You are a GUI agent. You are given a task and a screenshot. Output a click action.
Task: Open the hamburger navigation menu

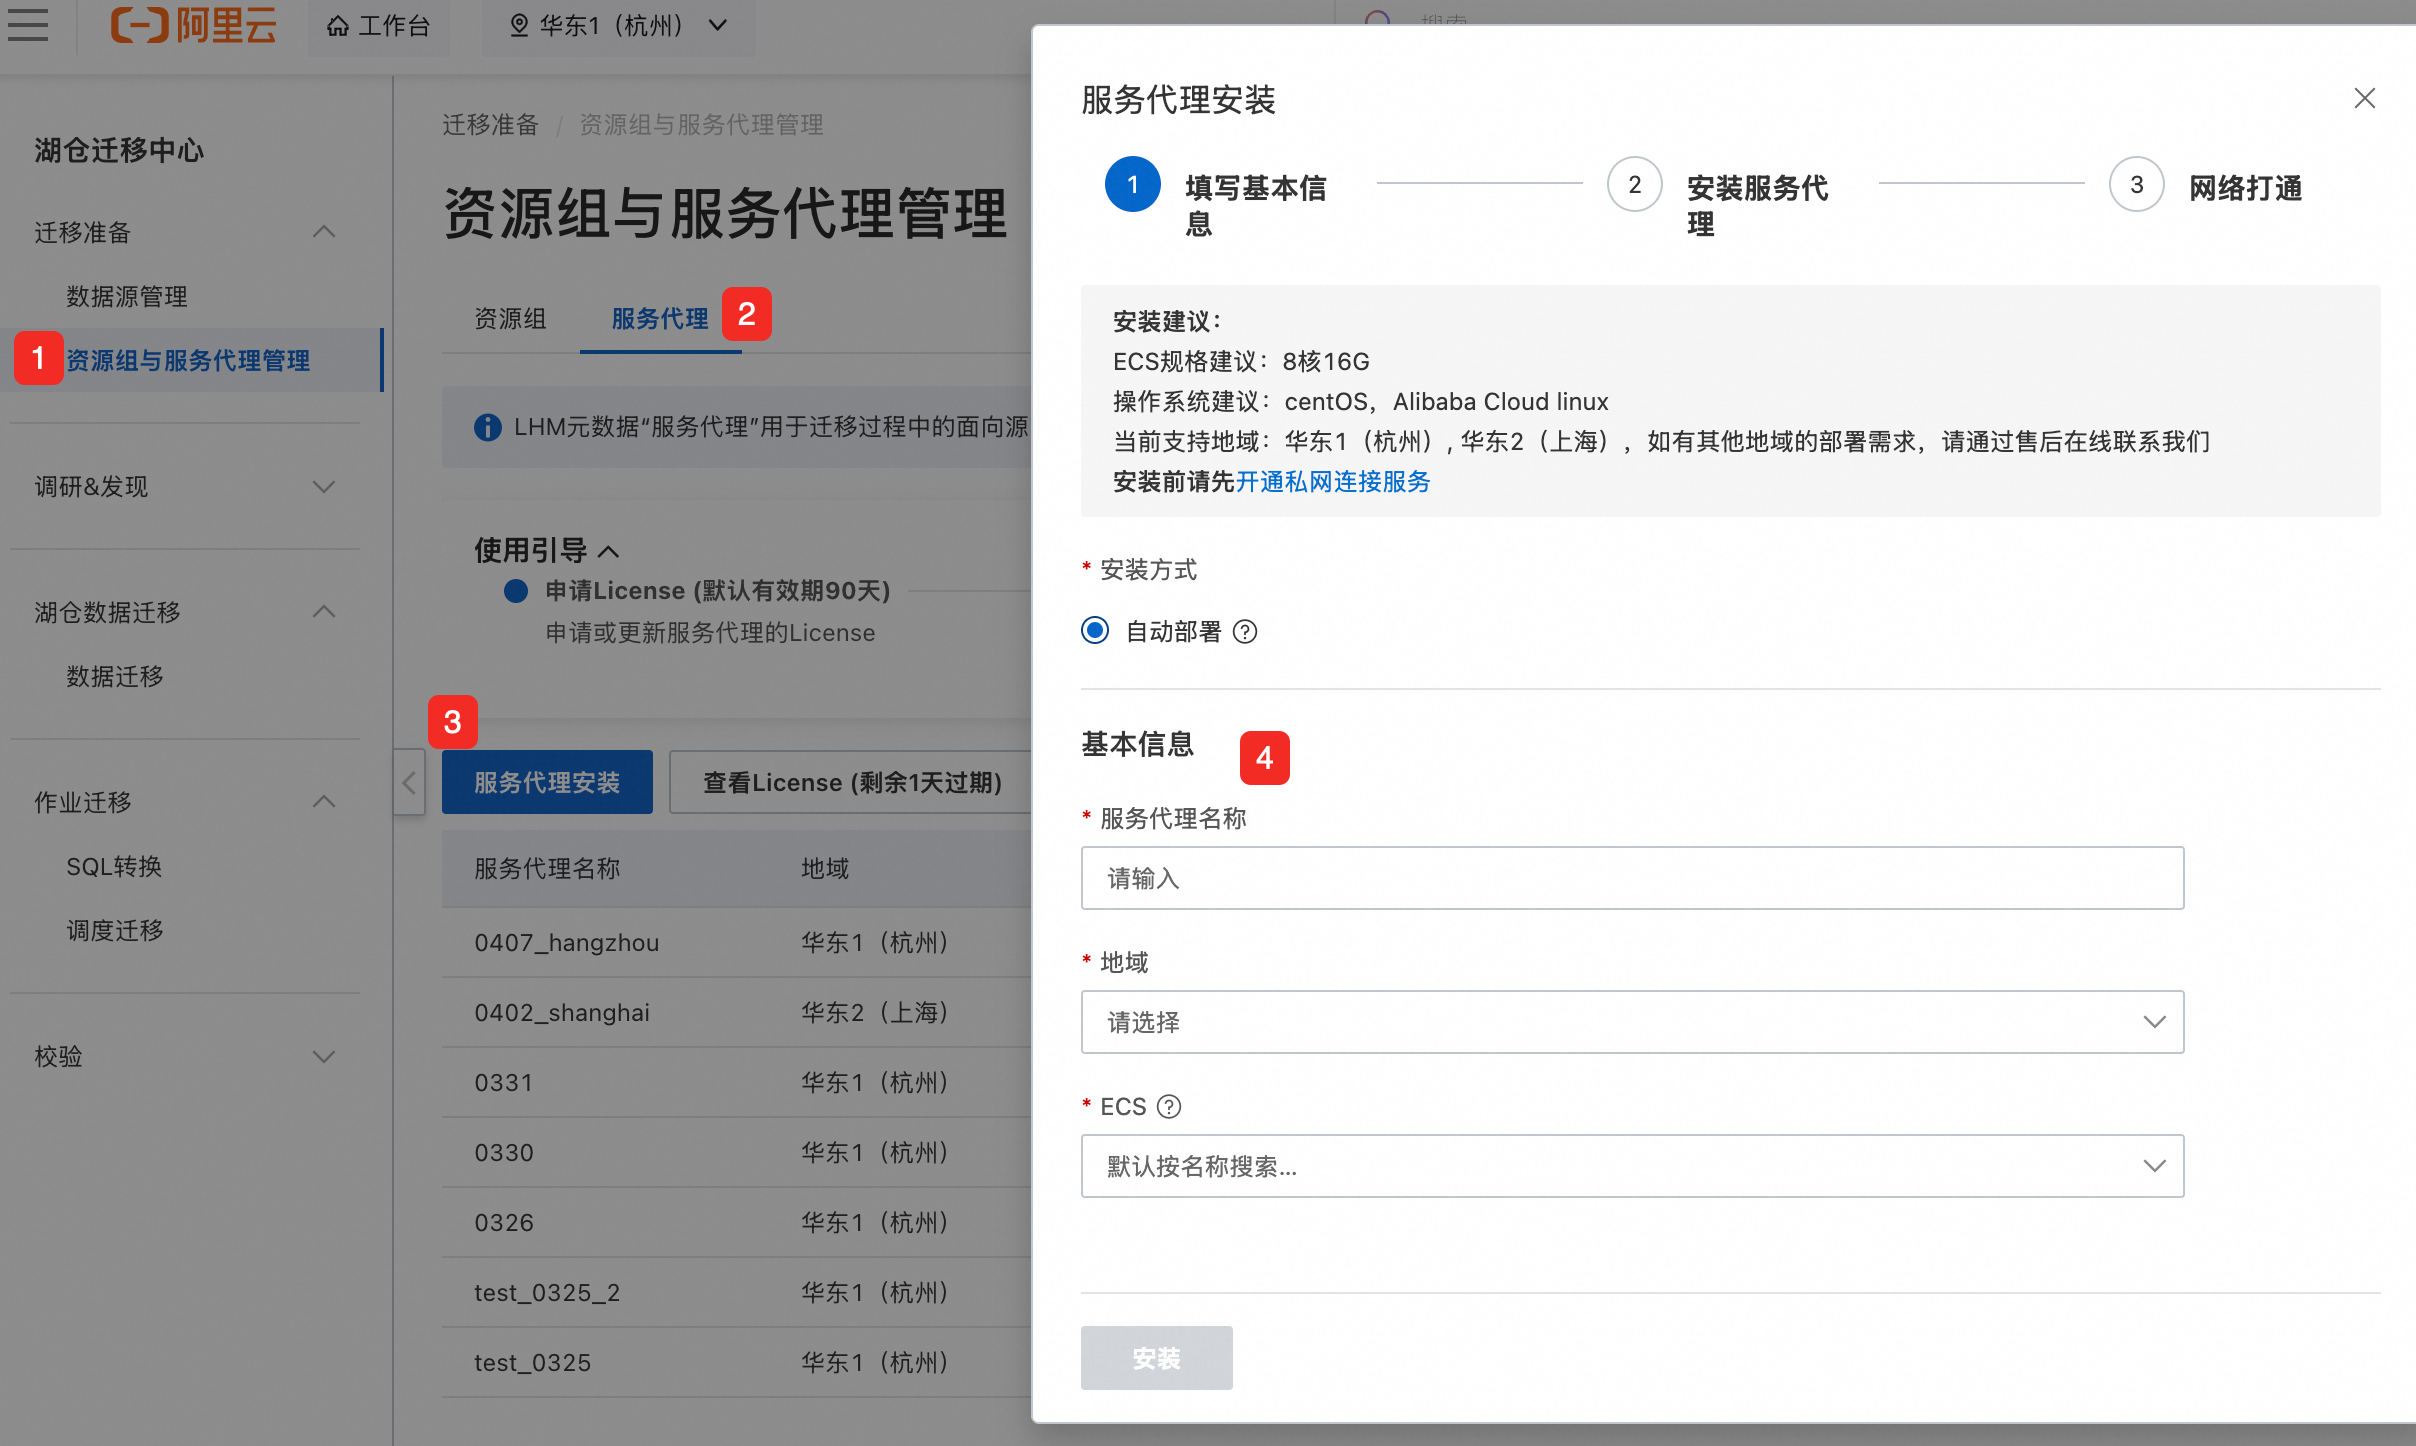28,24
